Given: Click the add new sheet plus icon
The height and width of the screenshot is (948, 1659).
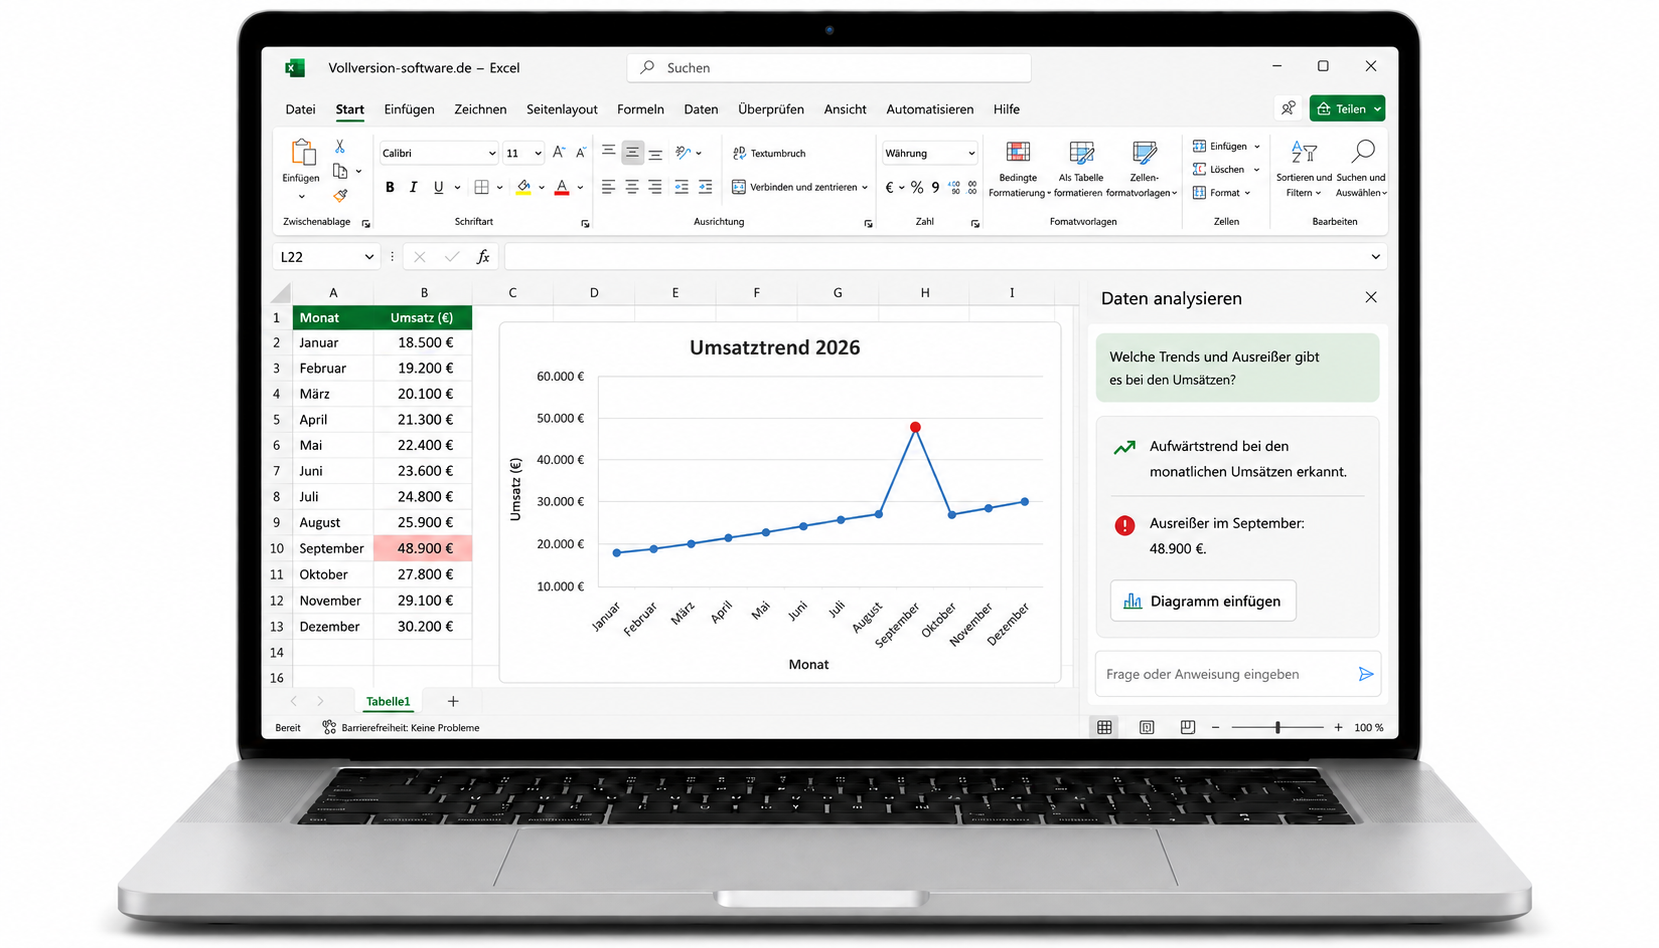Looking at the screenshot, I should [x=453, y=701].
